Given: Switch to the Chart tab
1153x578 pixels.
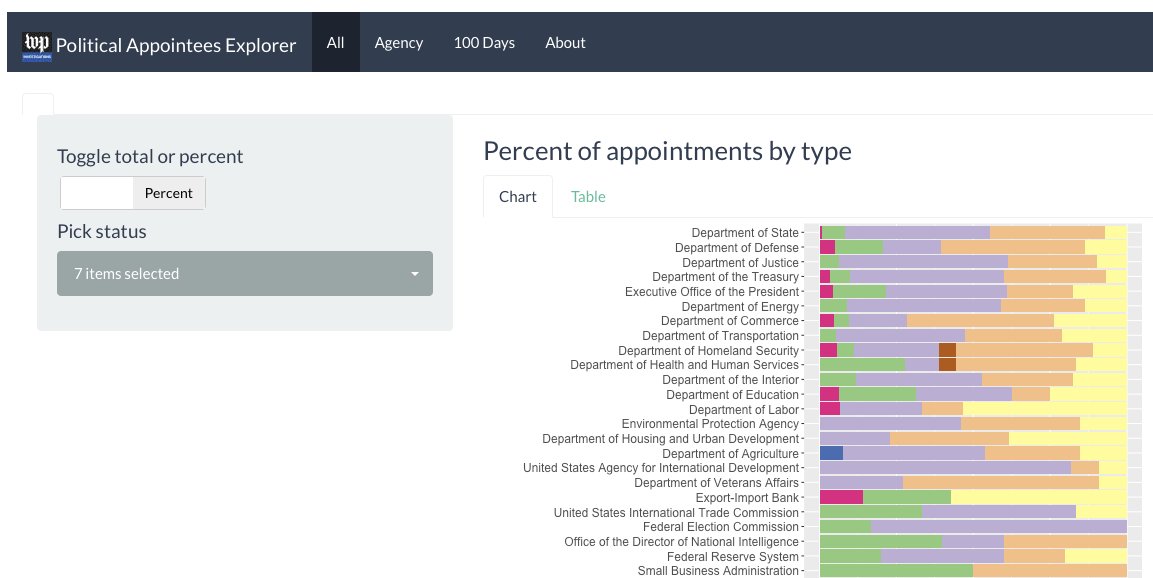Looking at the screenshot, I should tap(518, 196).
